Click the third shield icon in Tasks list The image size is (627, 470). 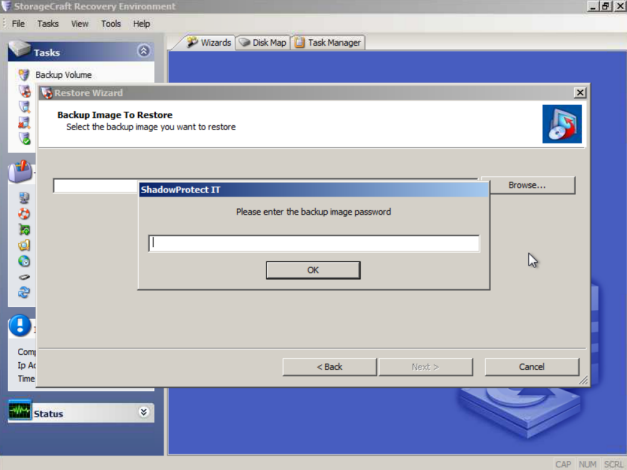coord(25,107)
